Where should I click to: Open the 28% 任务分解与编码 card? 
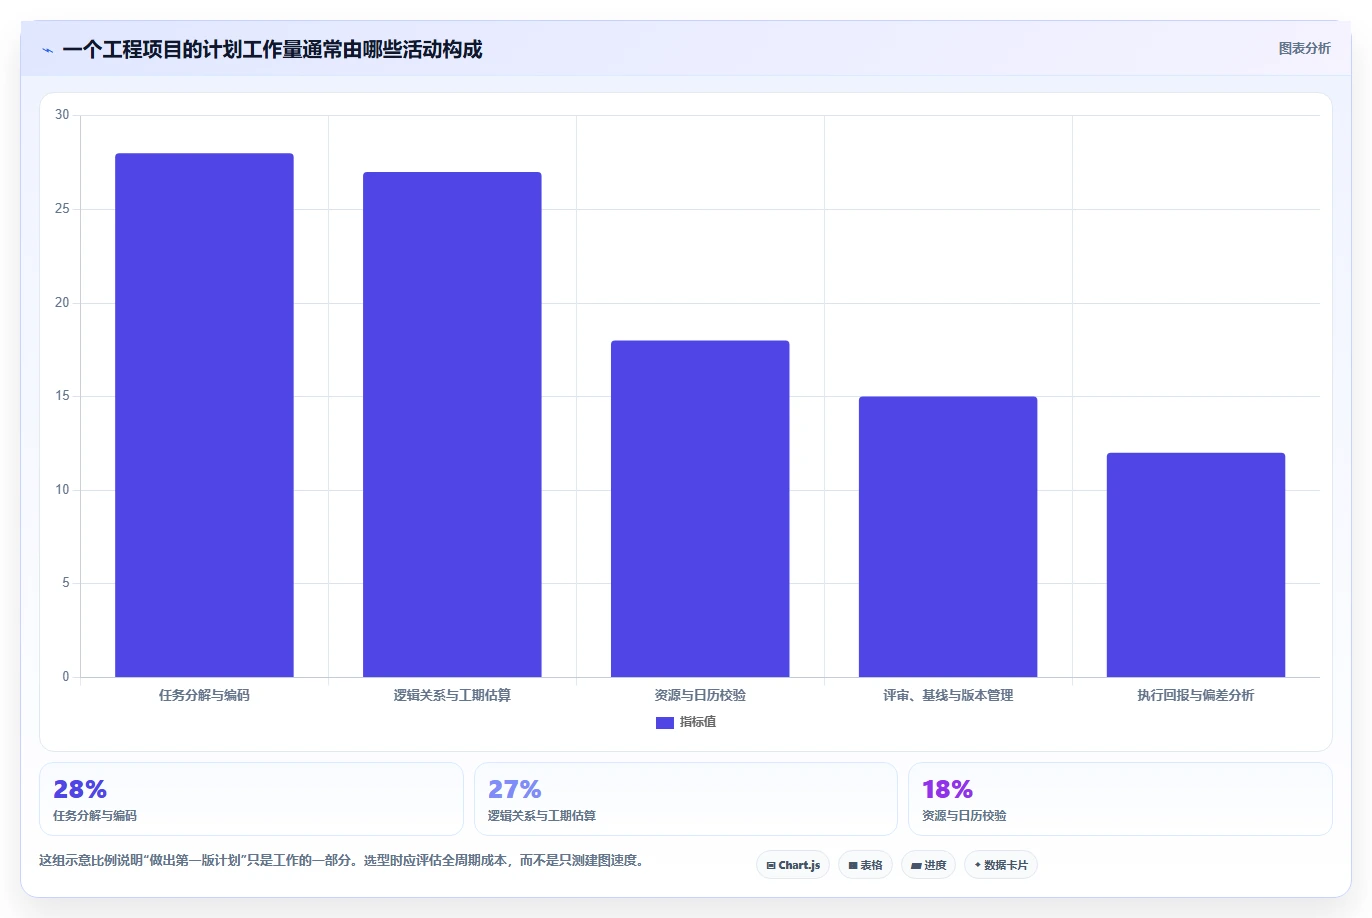click(x=251, y=799)
